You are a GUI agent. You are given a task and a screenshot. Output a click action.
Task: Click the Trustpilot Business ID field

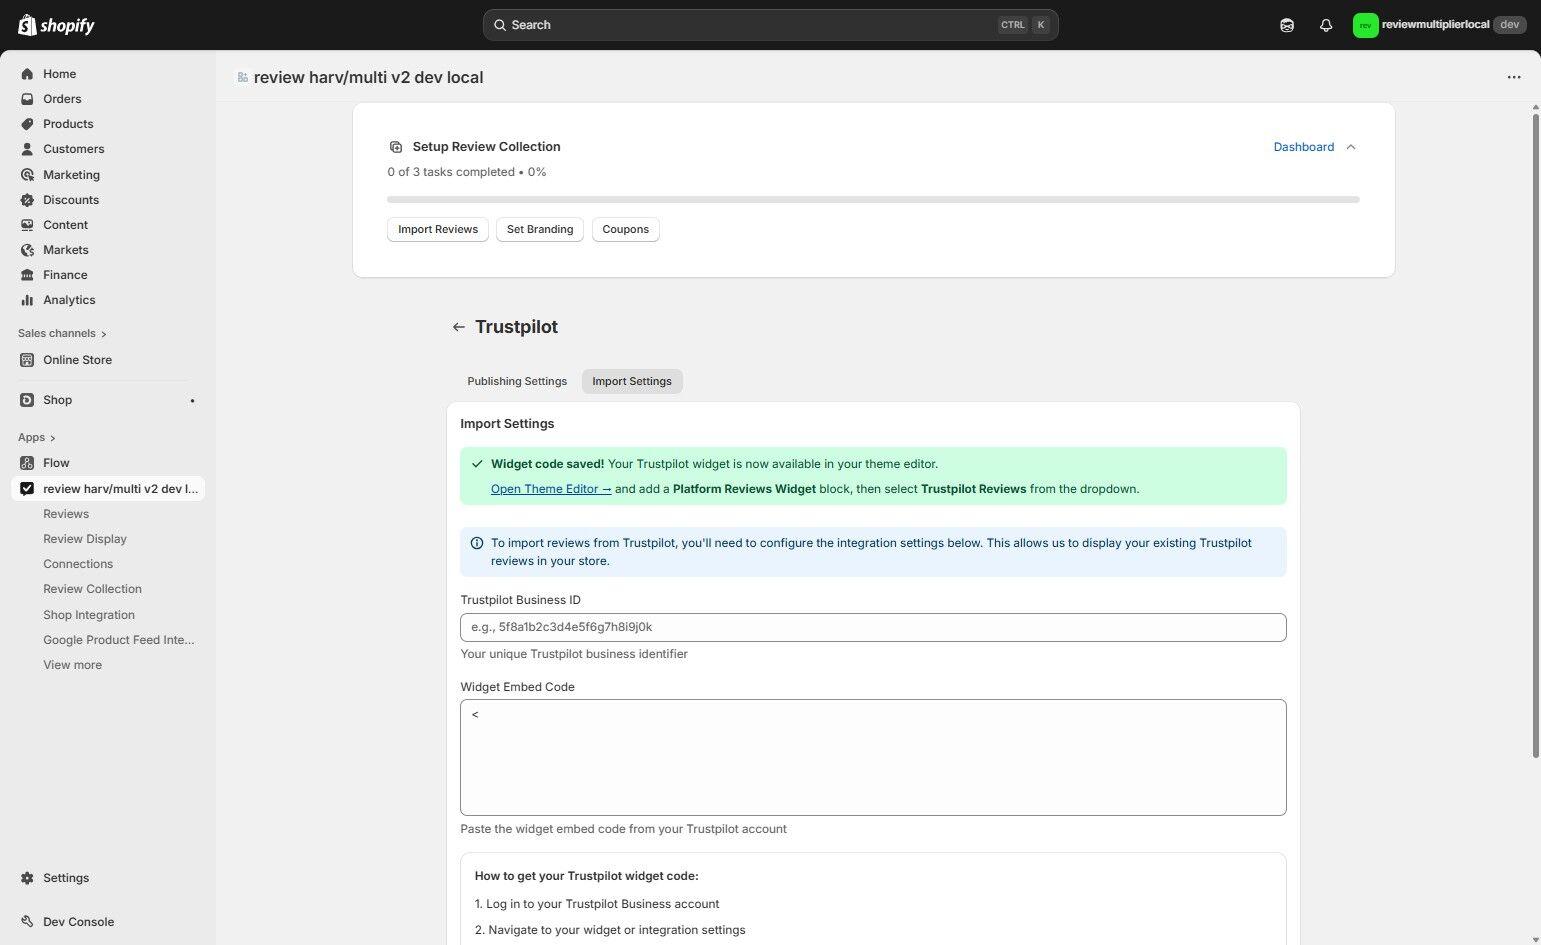(x=873, y=627)
